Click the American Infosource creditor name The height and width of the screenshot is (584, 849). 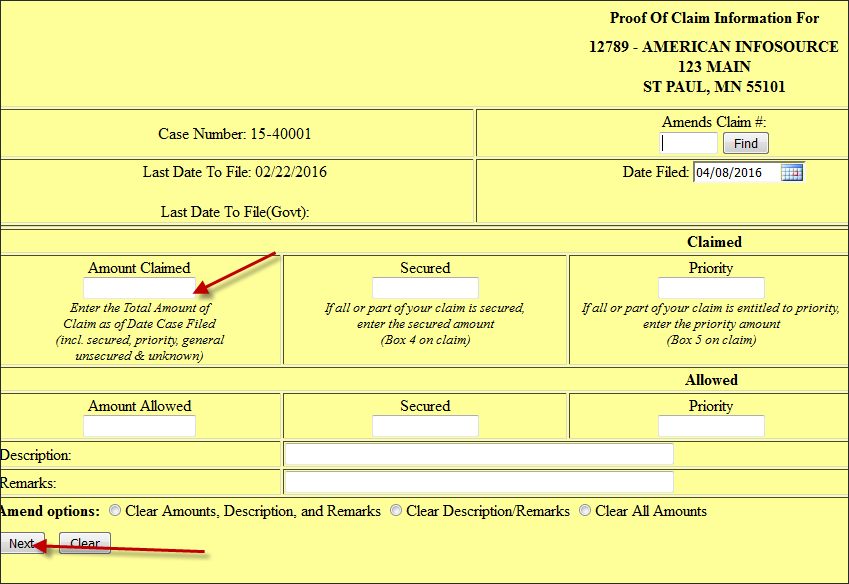click(714, 47)
